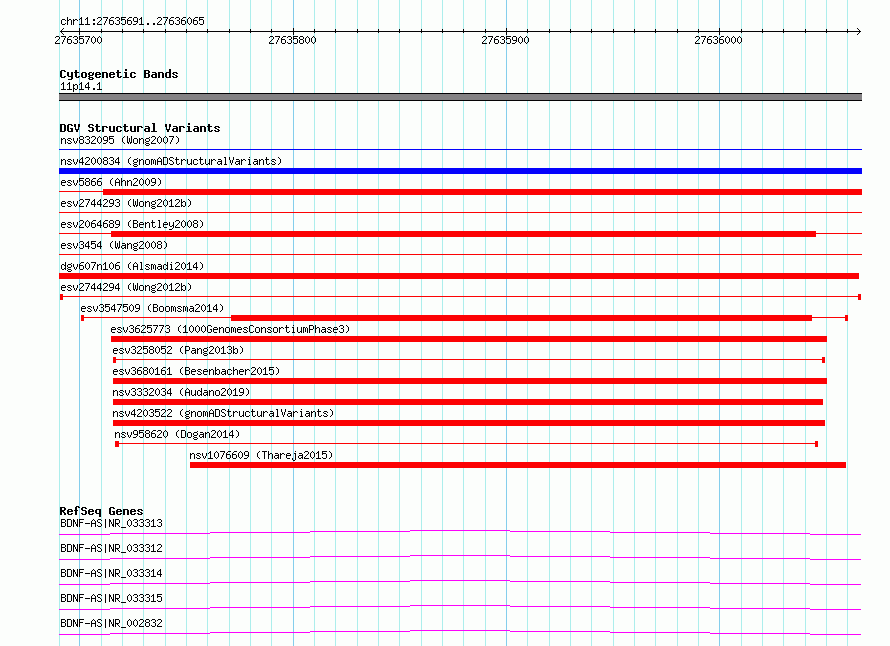Select variant nsv958620 (Dogan2014) label
The image size is (890, 646).
[177, 434]
